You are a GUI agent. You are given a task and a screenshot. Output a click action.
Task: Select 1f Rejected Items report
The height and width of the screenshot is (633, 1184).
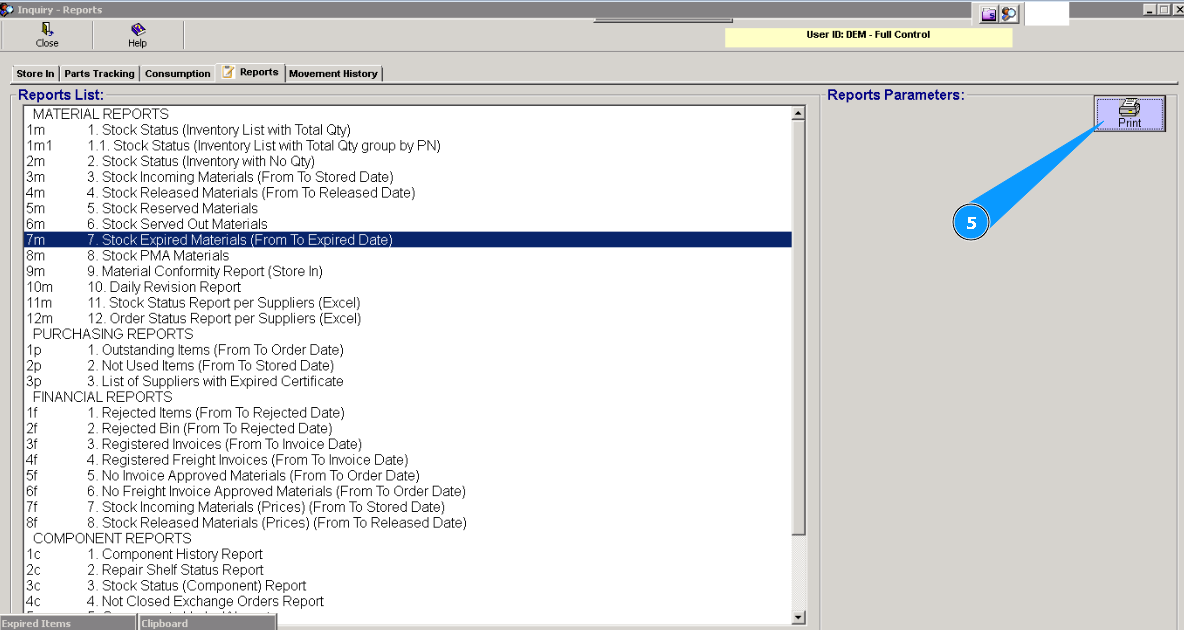(408, 412)
